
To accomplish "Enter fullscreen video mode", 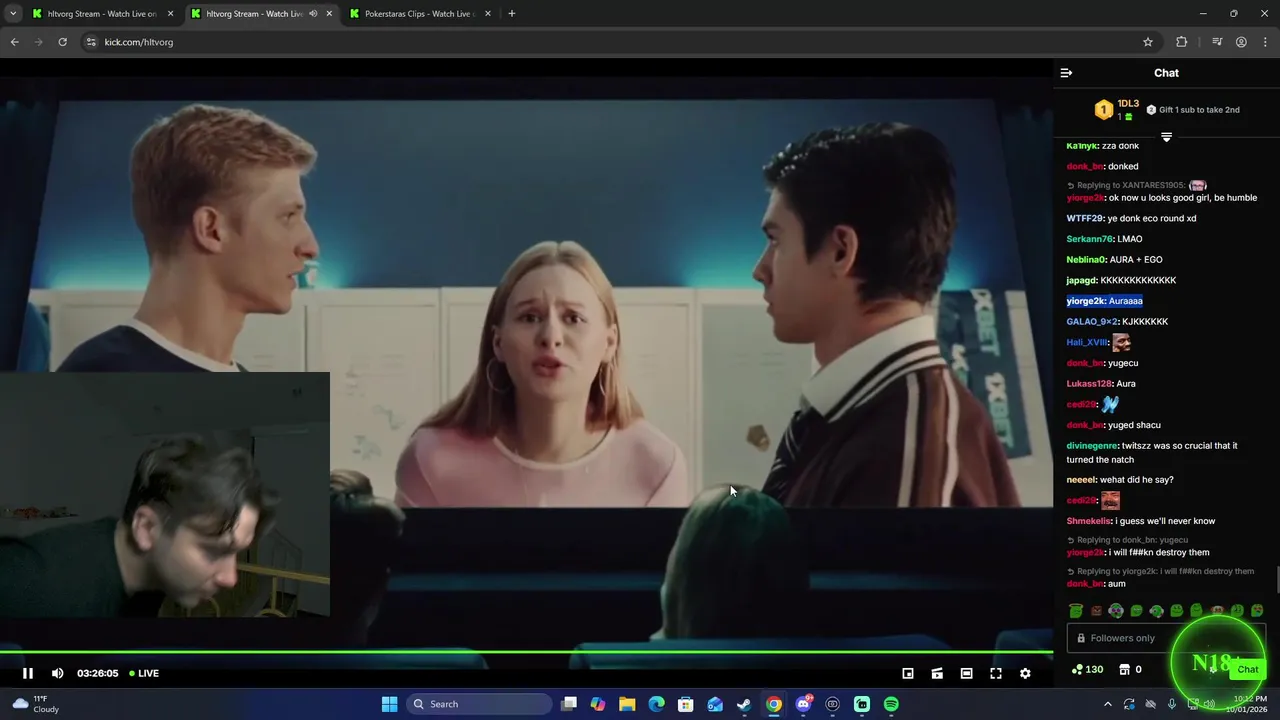I will point(996,673).
